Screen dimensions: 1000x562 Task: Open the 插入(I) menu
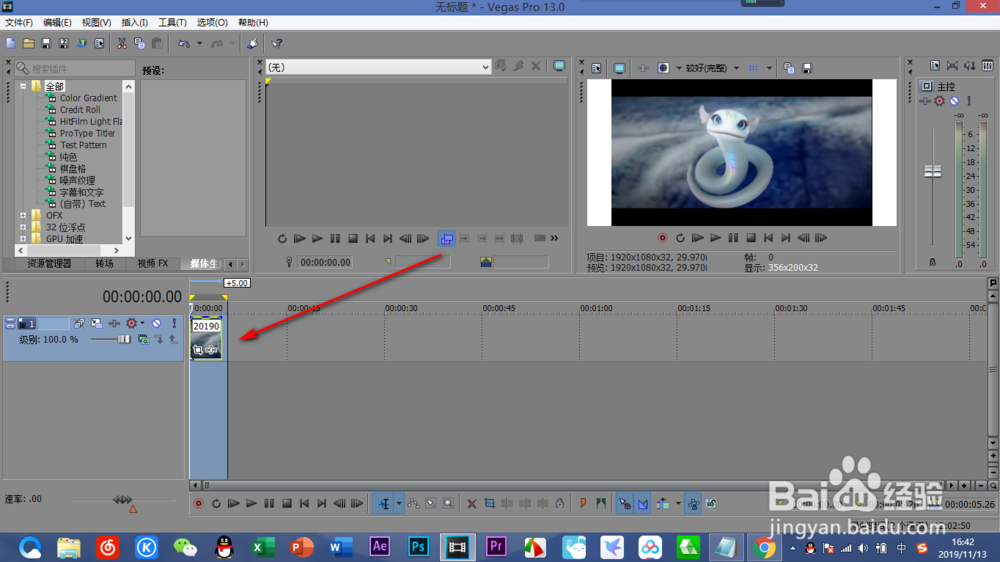[135, 22]
